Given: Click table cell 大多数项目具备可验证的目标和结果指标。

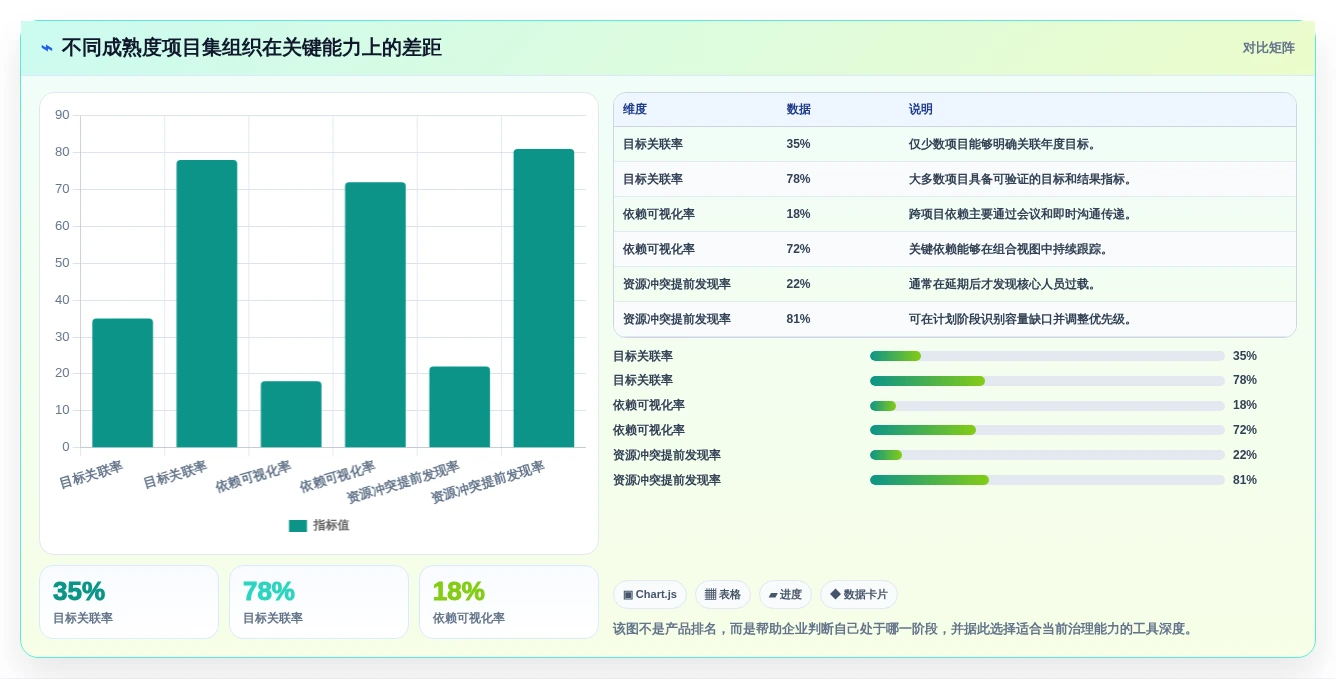Looking at the screenshot, I should tap(1022, 179).
